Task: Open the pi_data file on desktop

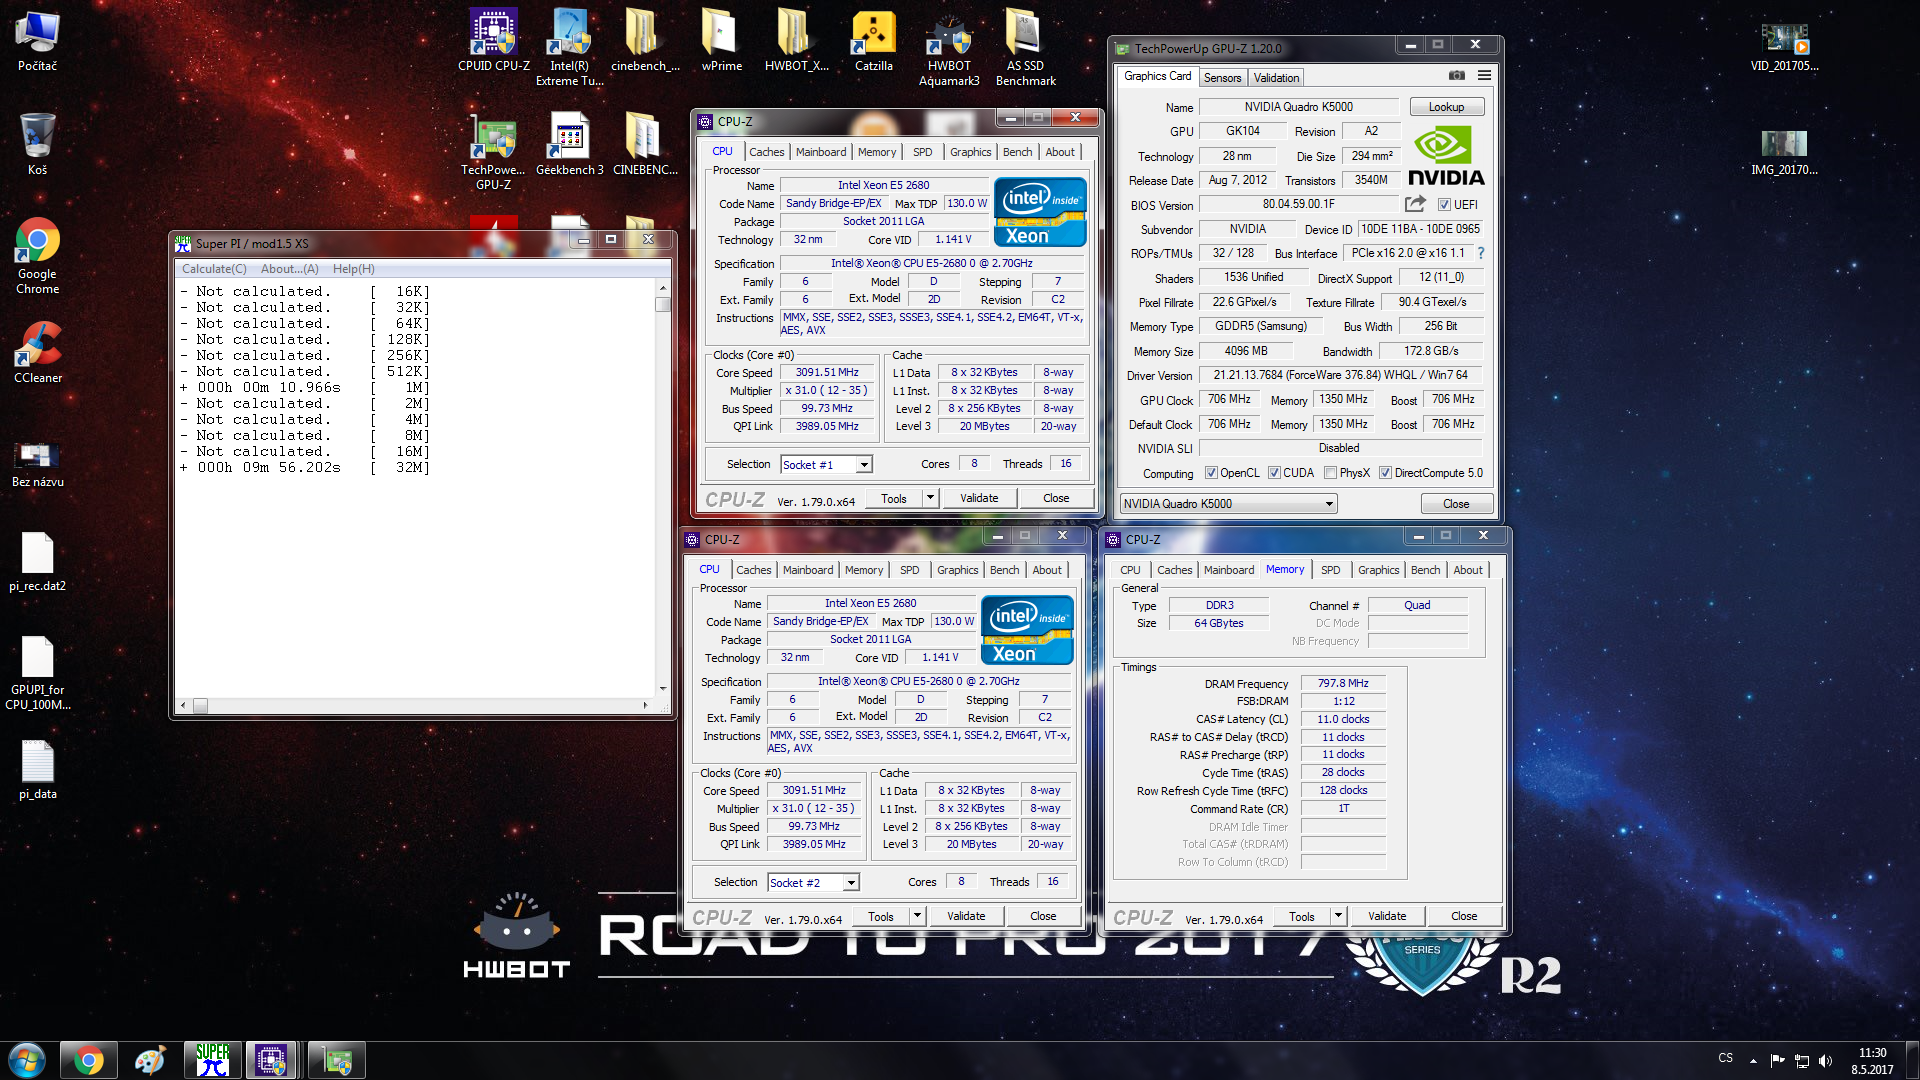Action: [37, 770]
